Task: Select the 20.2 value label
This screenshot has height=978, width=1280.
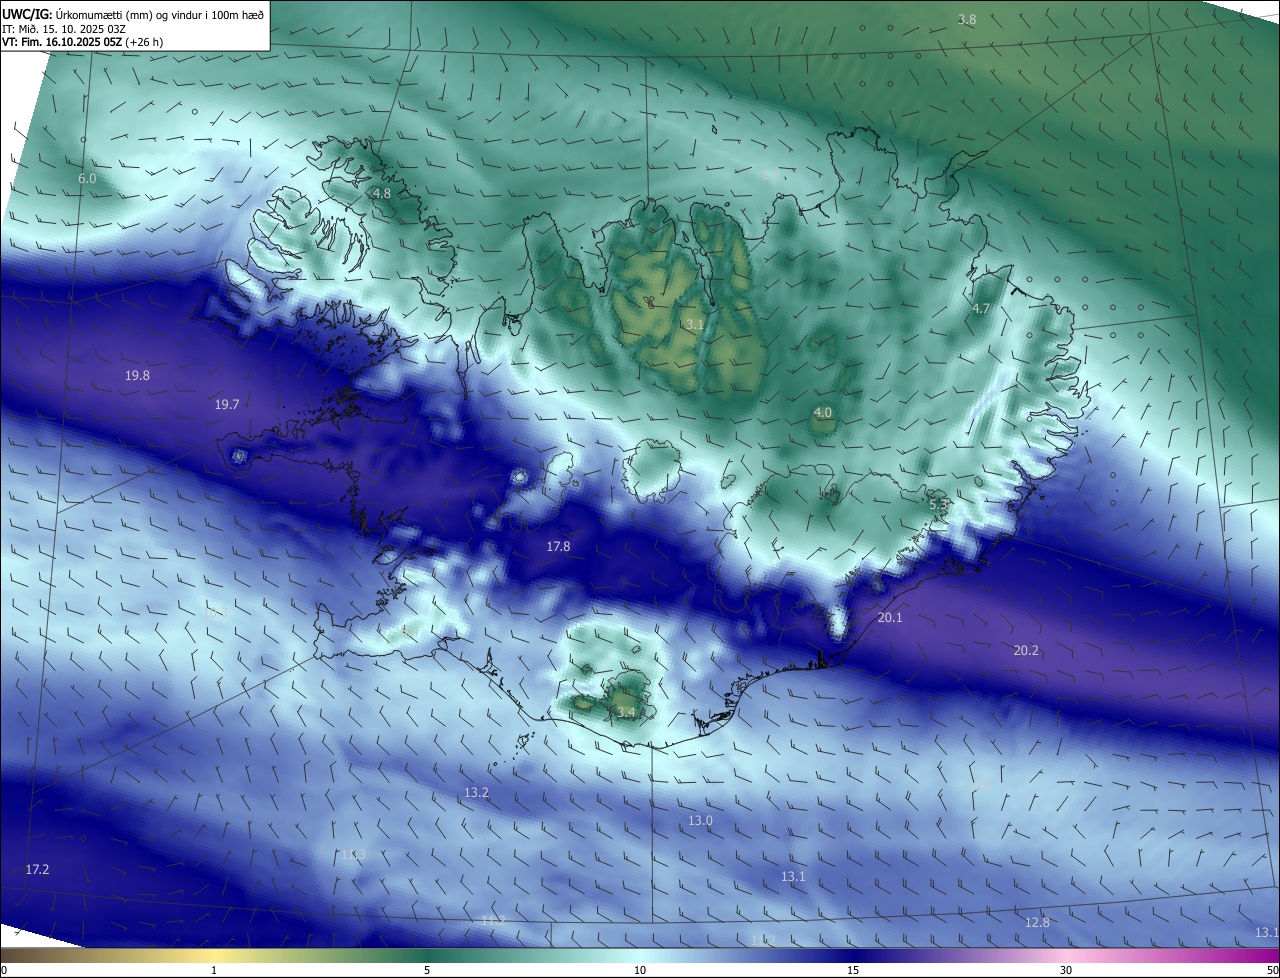Action: pyautogui.click(x=1026, y=651)
